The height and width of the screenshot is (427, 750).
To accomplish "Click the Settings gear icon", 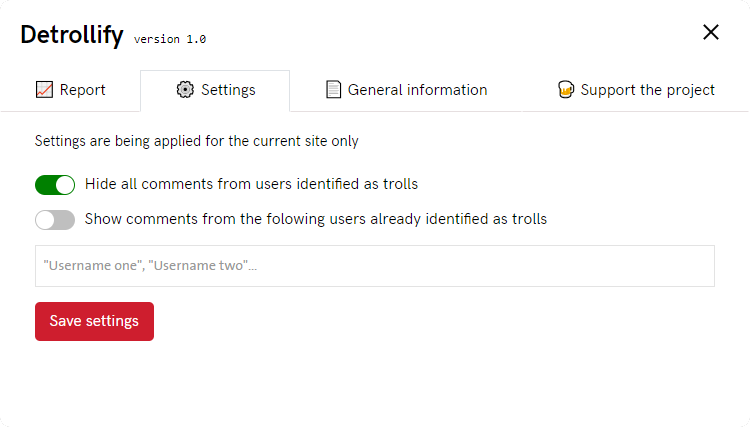I will (x=185, y=90).
